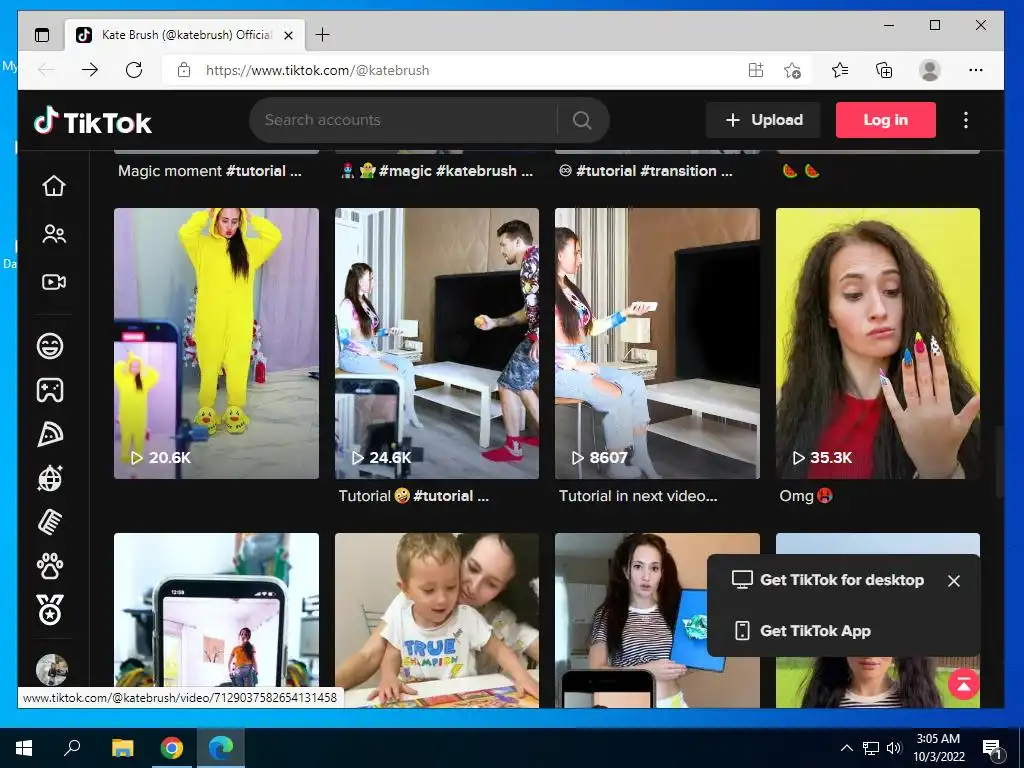The width and height of the screenshot is (1024, 768).
Task: Select the Beauty comb category icon
Action: click(50, 522)
